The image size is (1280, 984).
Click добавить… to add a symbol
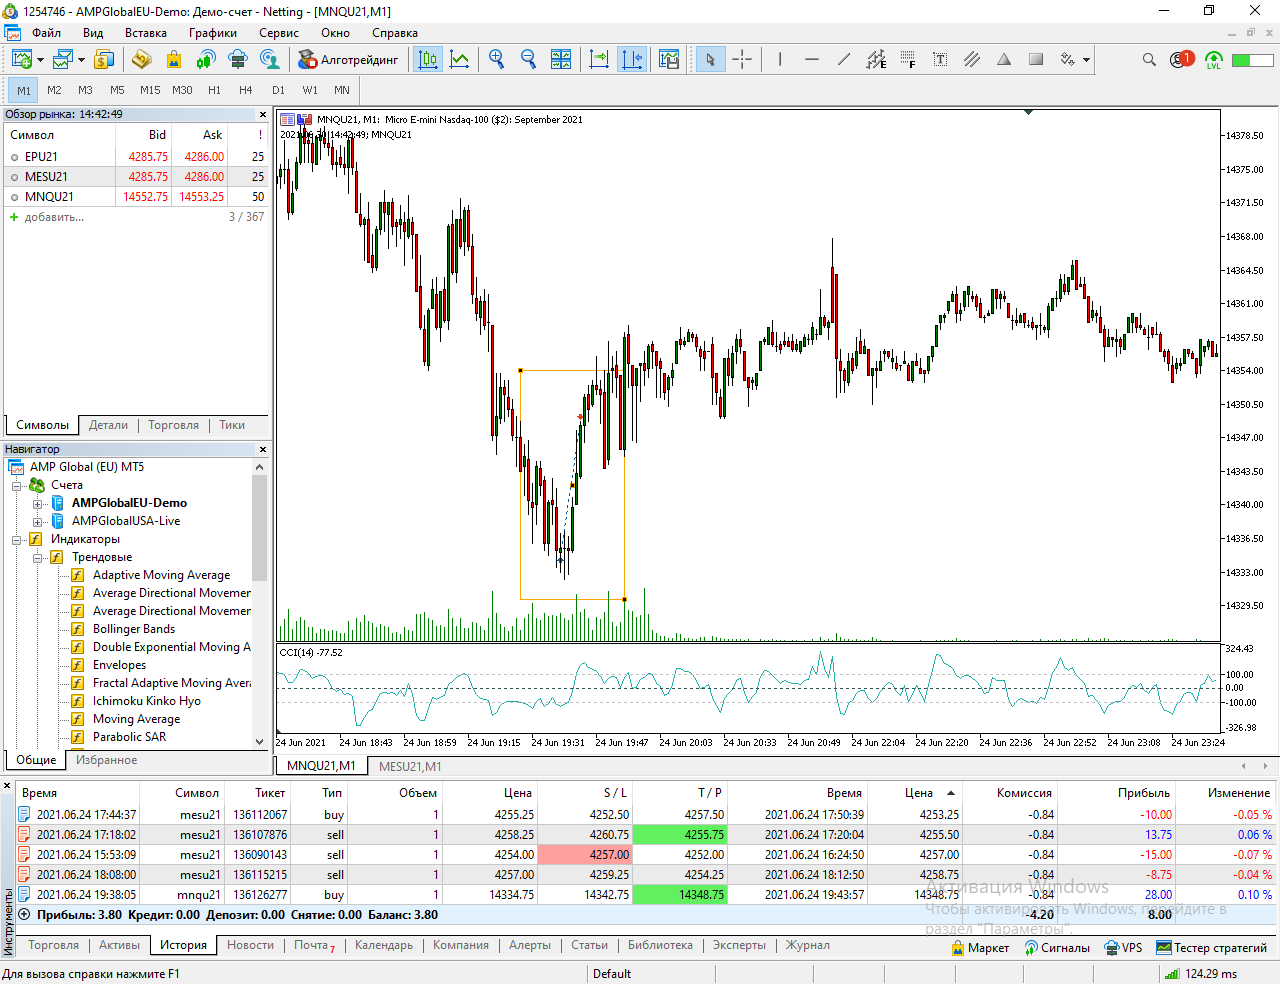click(54, 217)
